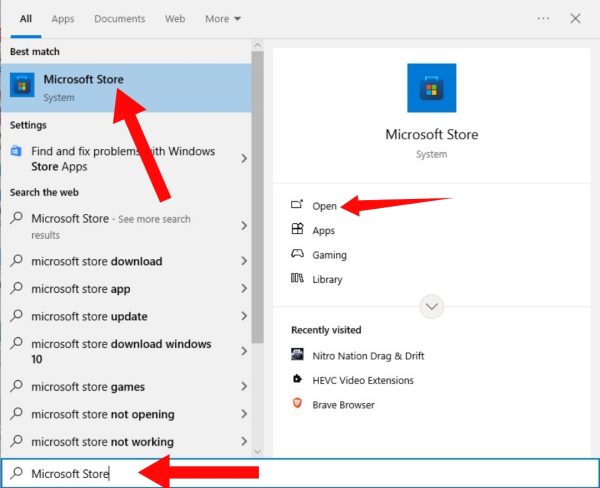Screen dimensions: 600x488
Task: Click Open action for Microsoft Store
Action: pos(324,206)
